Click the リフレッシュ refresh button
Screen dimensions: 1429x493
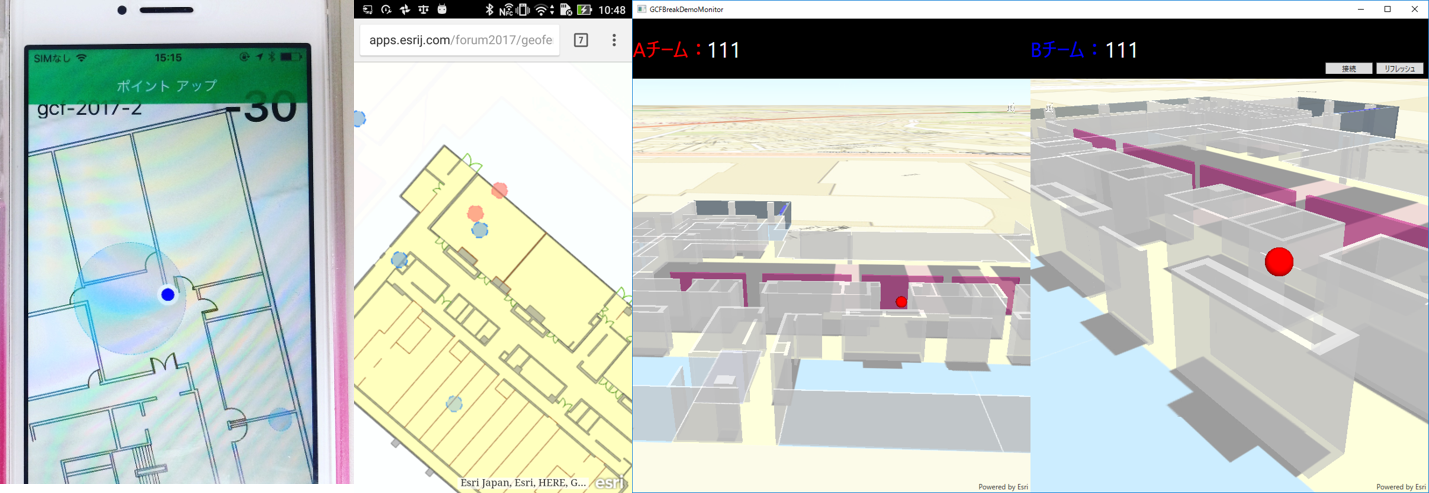coord(1400,69)
